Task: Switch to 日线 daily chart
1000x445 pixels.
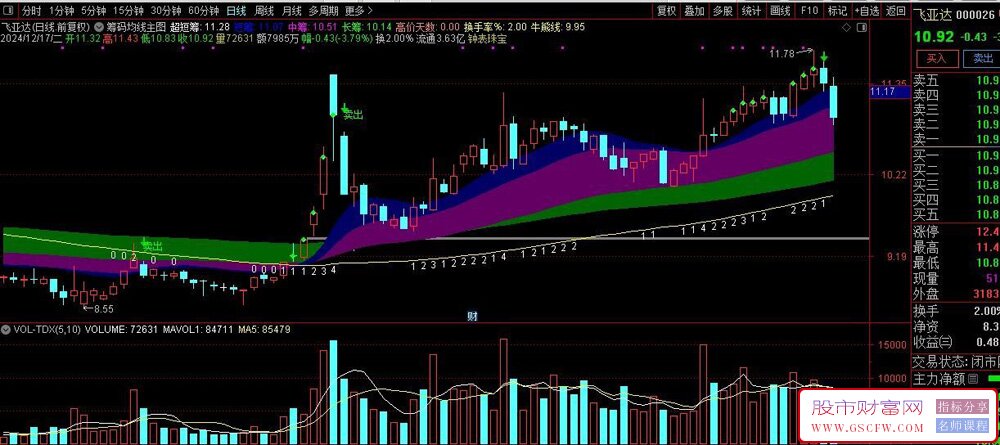Action: point(237,11)
